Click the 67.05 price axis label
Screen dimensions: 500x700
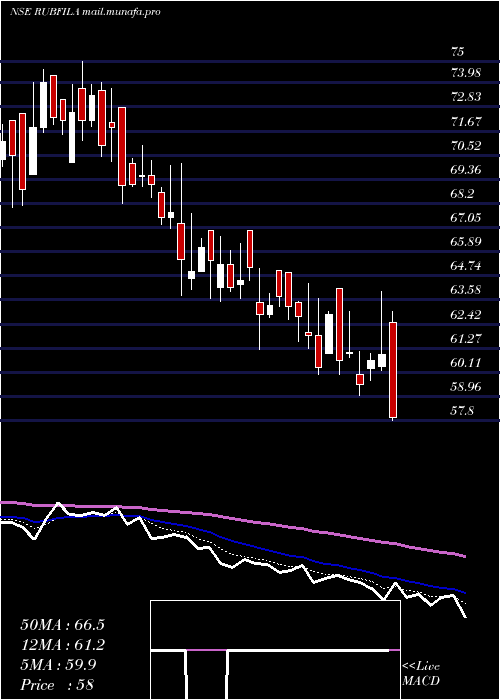466,218
